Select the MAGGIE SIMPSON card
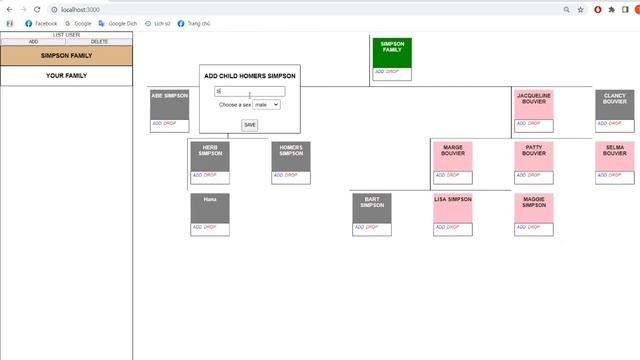The image size is (640, 360). pos(534,208)
